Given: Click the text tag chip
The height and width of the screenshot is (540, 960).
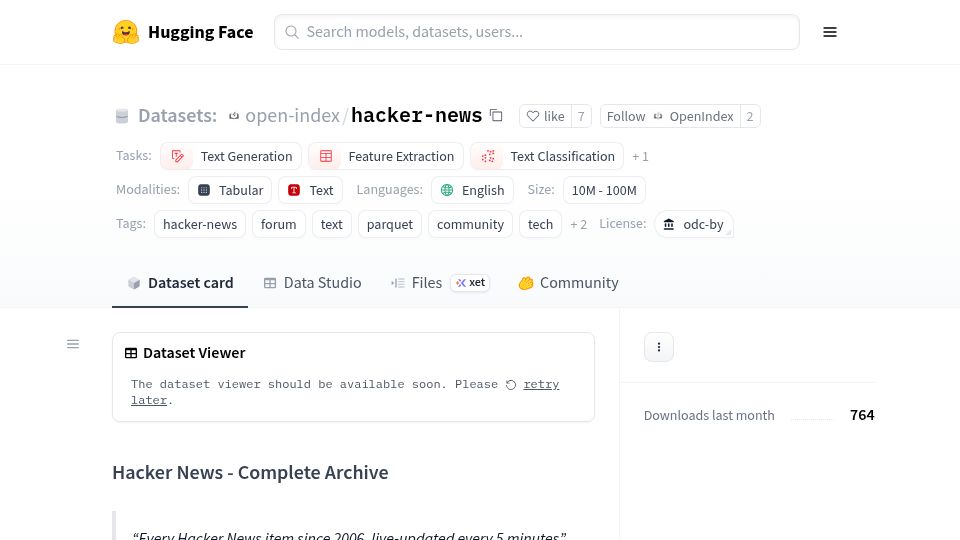Looking at the screenshot, I should click(332, 225).
